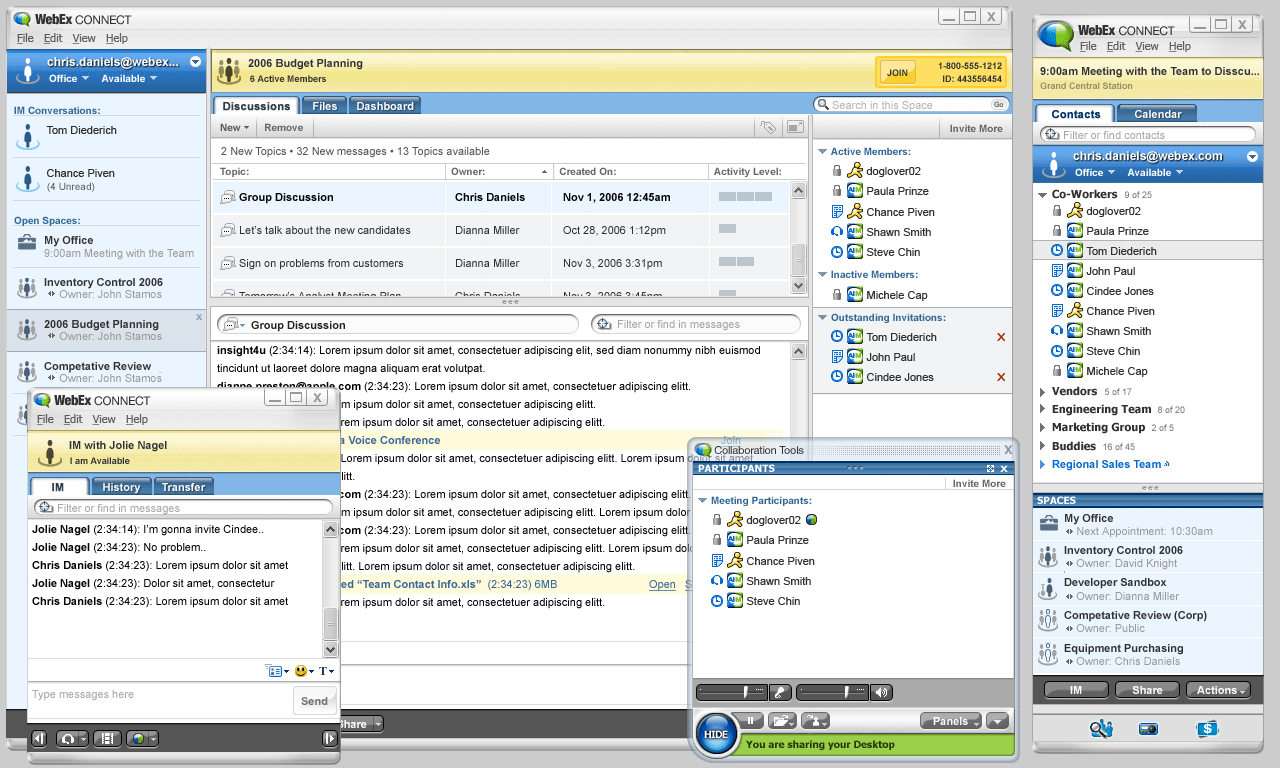Click the yellow JOIN button

(x=897, y=72)
